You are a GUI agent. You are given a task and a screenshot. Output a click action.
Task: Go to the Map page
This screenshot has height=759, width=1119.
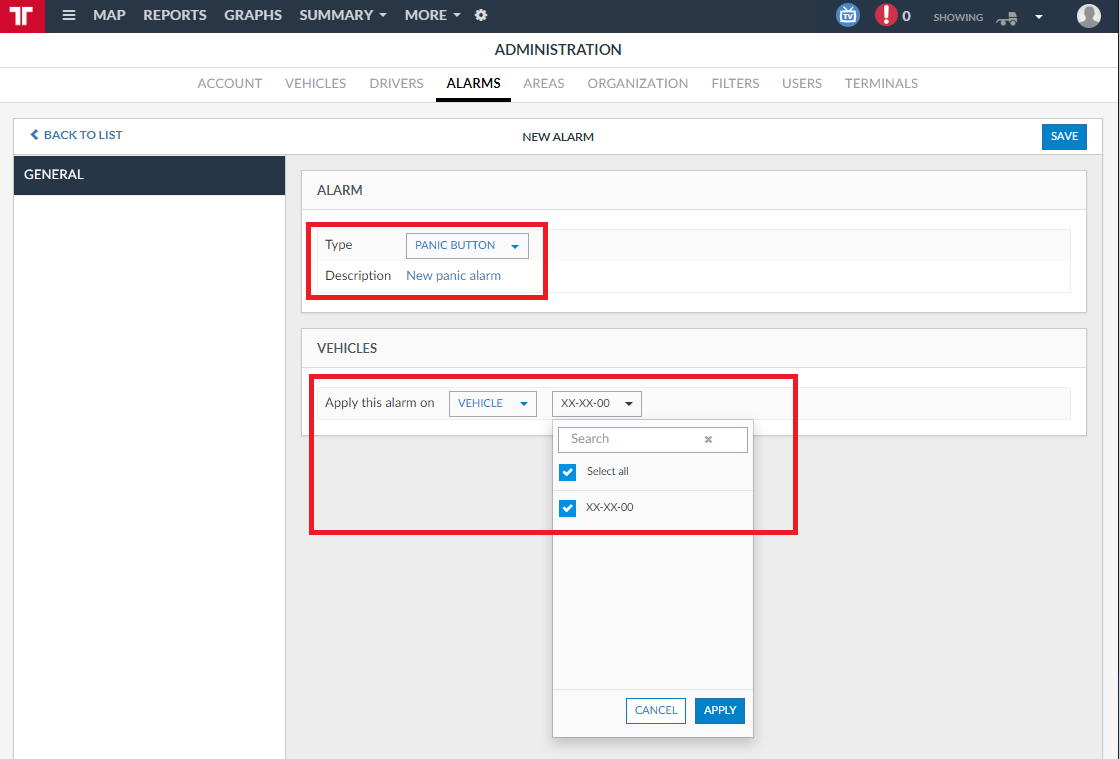(109, 15)
